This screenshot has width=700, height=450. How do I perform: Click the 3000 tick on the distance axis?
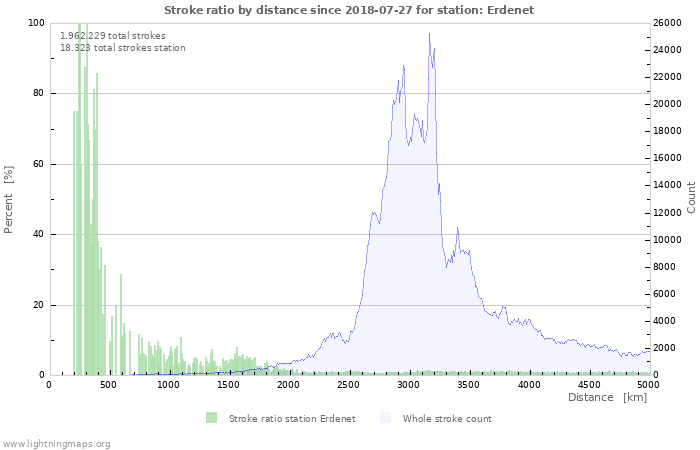point(408,384)
